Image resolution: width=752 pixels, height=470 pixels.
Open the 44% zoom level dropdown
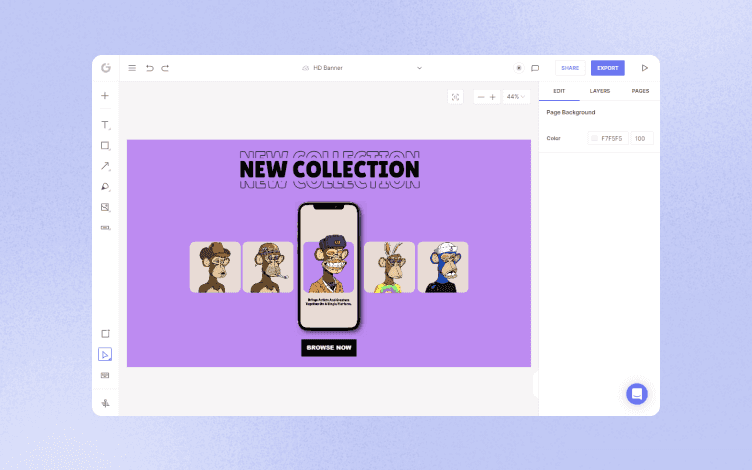pyautogui.click(x=516, y=97)
